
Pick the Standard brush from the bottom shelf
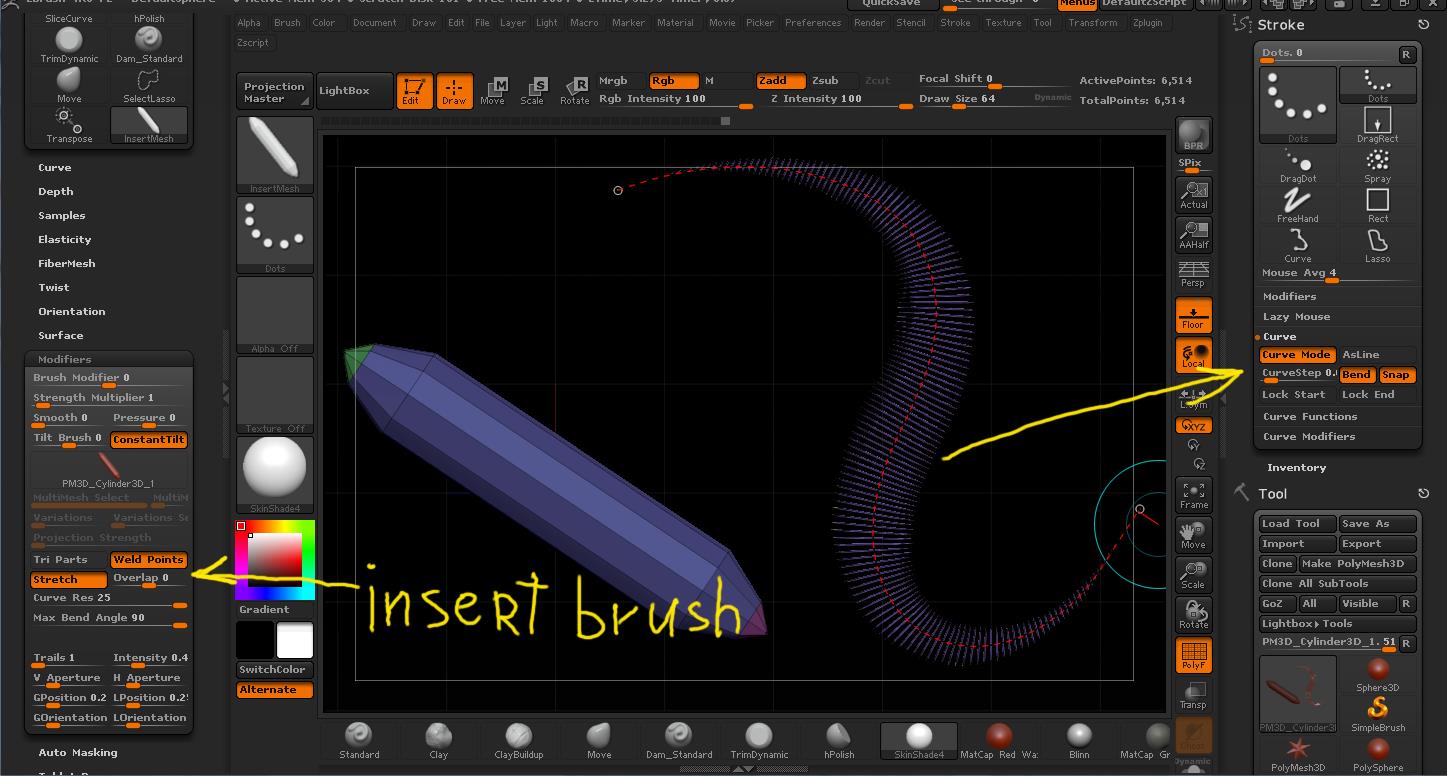[x=359, y=741]
